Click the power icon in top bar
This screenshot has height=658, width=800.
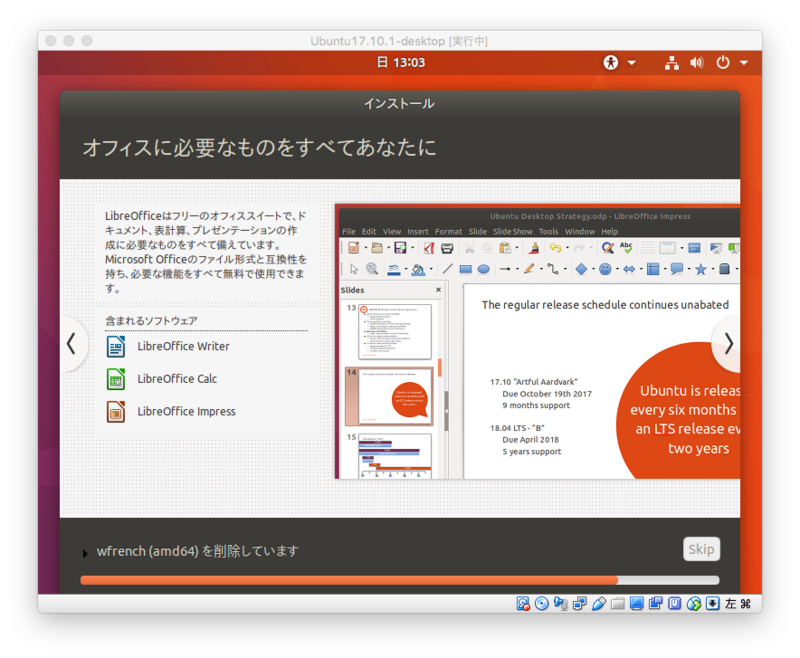point(722,63)
